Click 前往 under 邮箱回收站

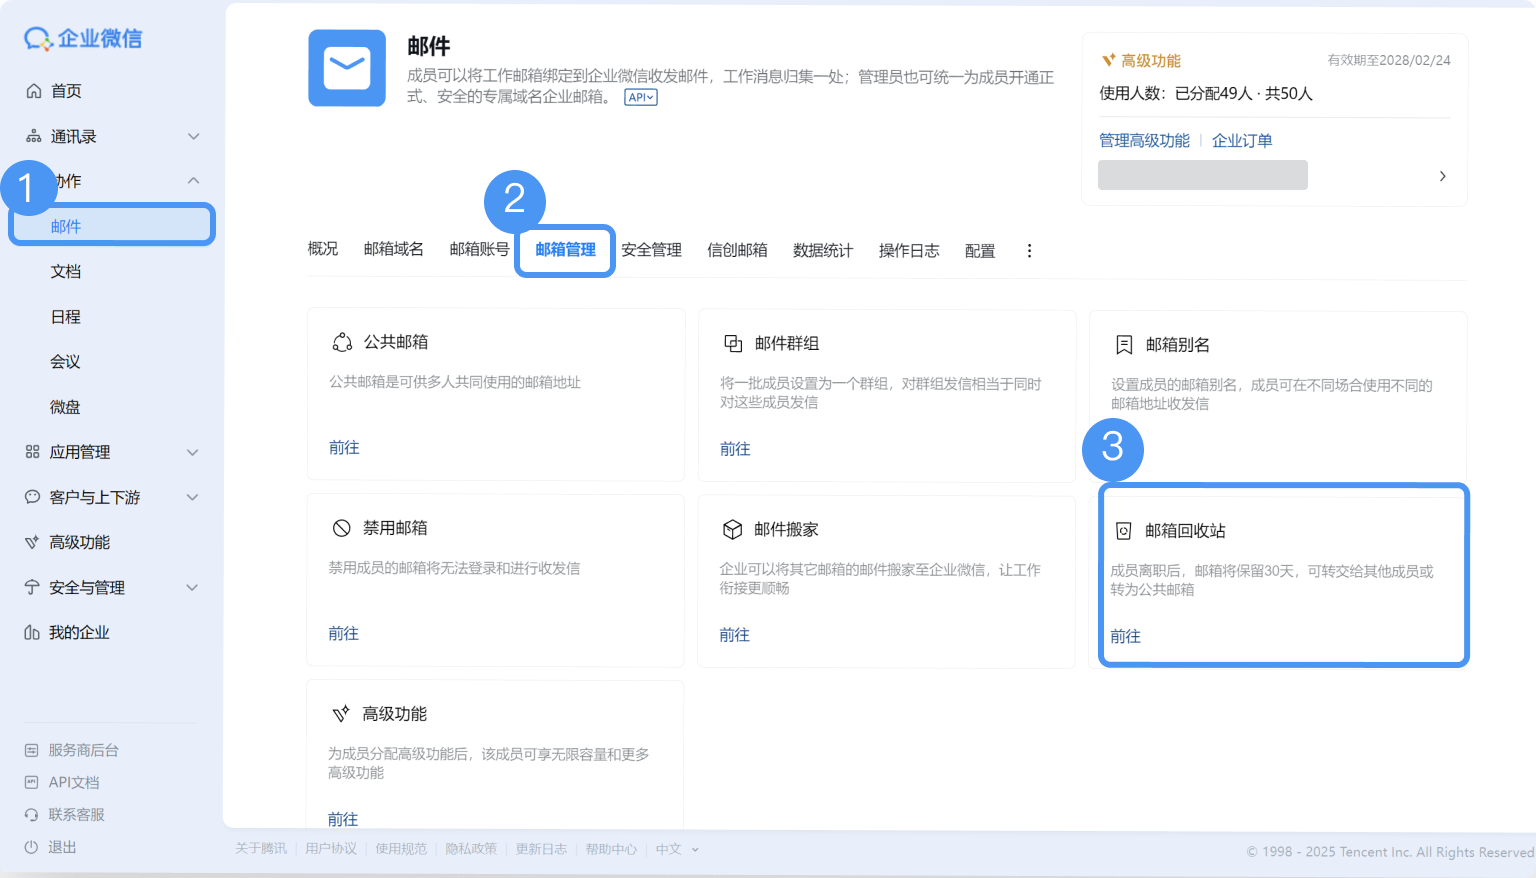click(x=1125, y=637)
